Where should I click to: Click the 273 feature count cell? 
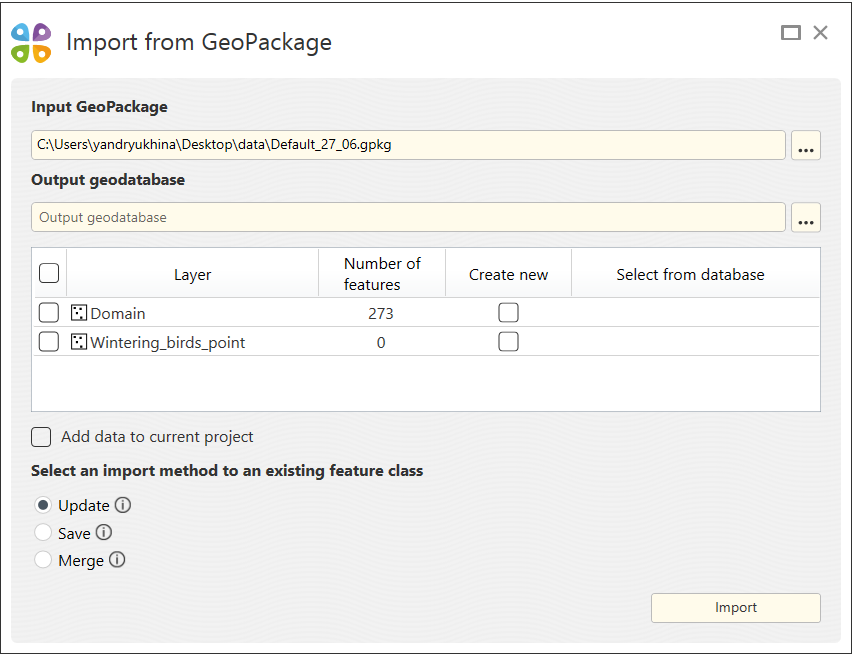(381, 313)
